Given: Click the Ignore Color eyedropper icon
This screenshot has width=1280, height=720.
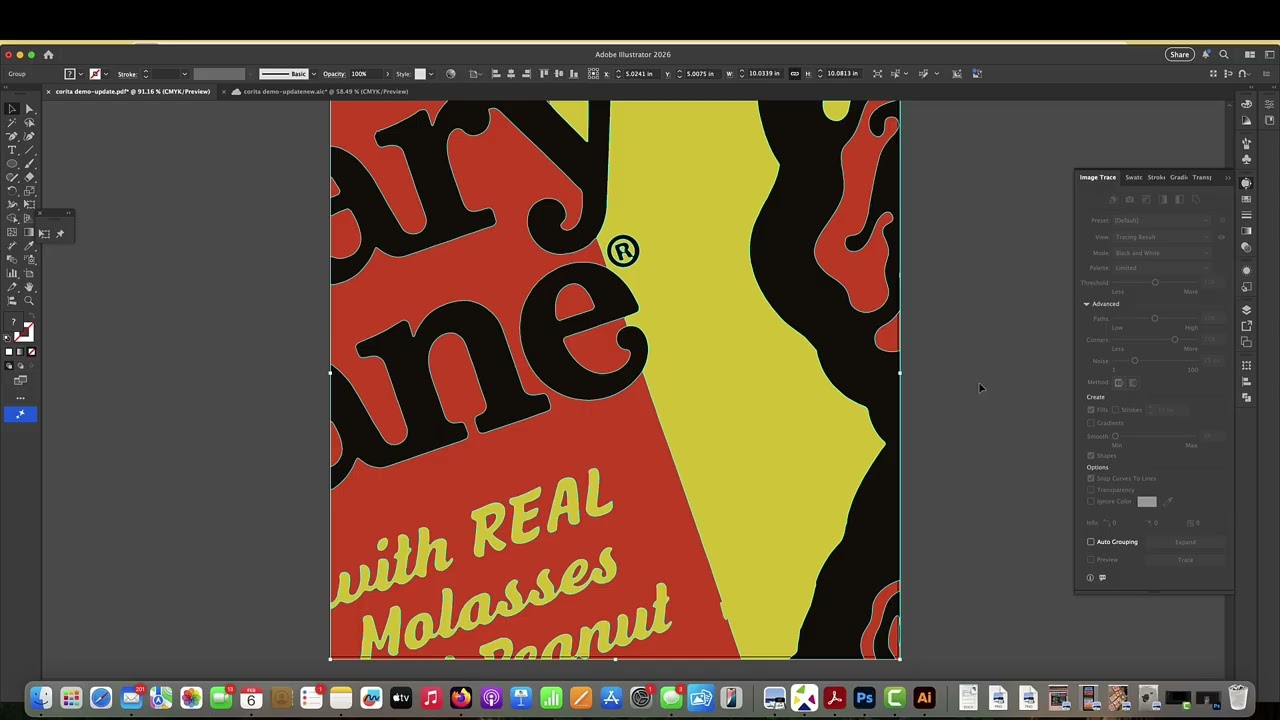Looking at the screenshot, I should 1168,502.
